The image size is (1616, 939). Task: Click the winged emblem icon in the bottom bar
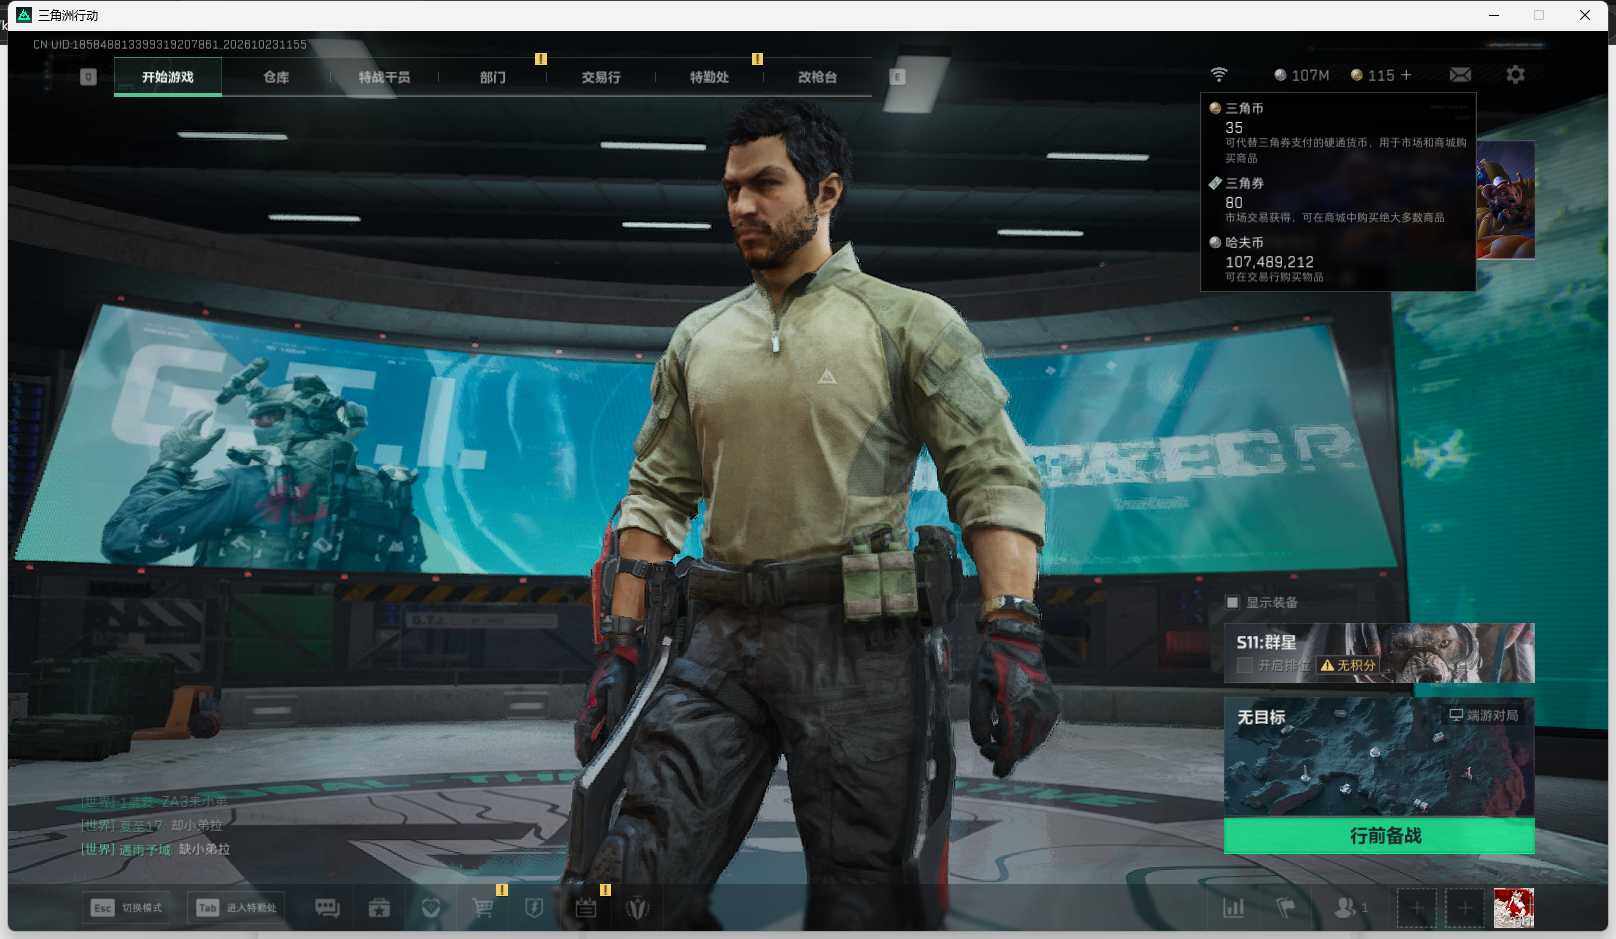point(637,908)
